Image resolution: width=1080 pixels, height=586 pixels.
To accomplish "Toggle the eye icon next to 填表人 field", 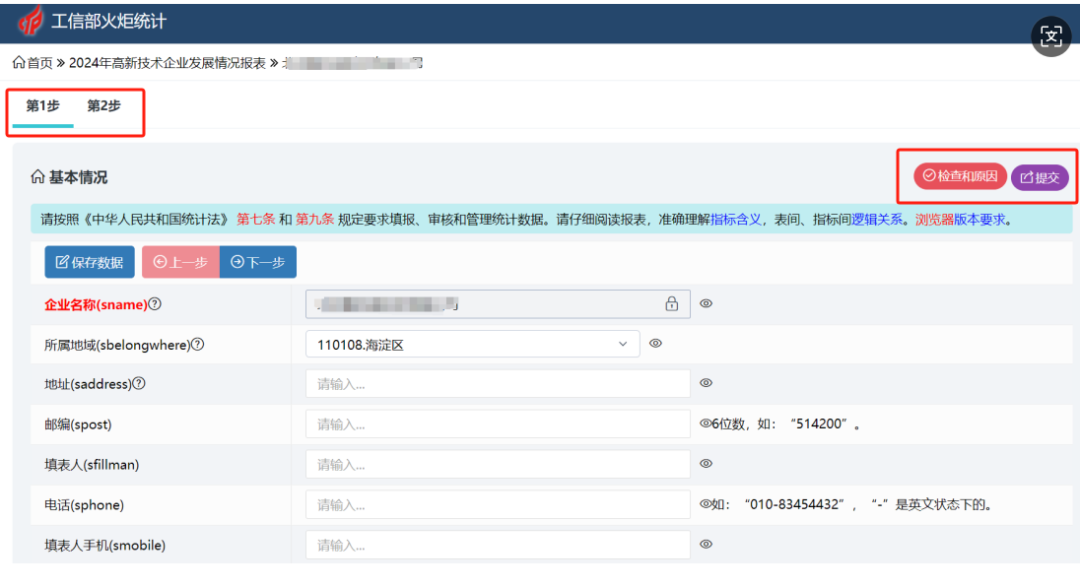I will [706, 464].
